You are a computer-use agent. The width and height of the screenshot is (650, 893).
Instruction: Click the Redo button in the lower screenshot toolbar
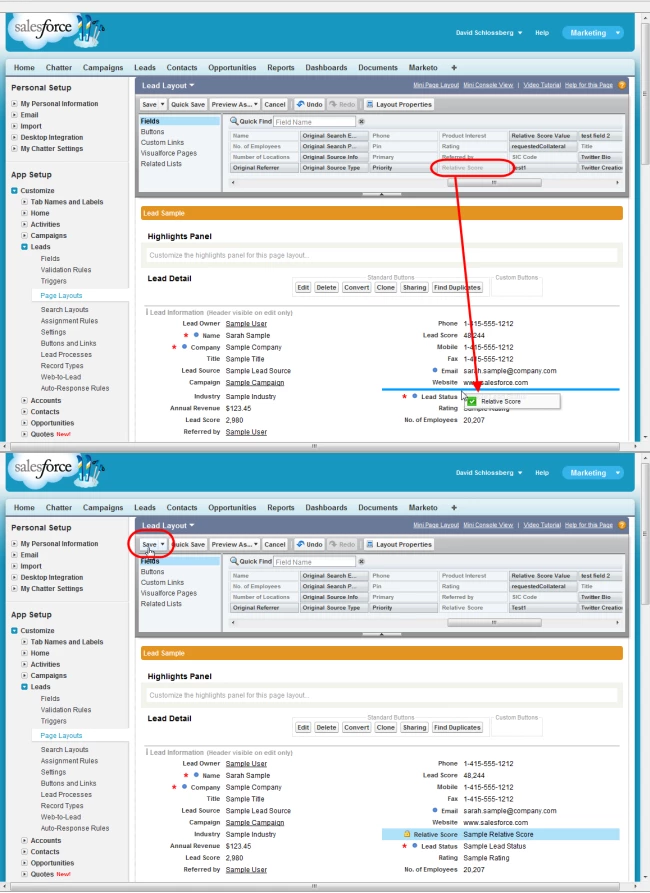coord(342,544)
